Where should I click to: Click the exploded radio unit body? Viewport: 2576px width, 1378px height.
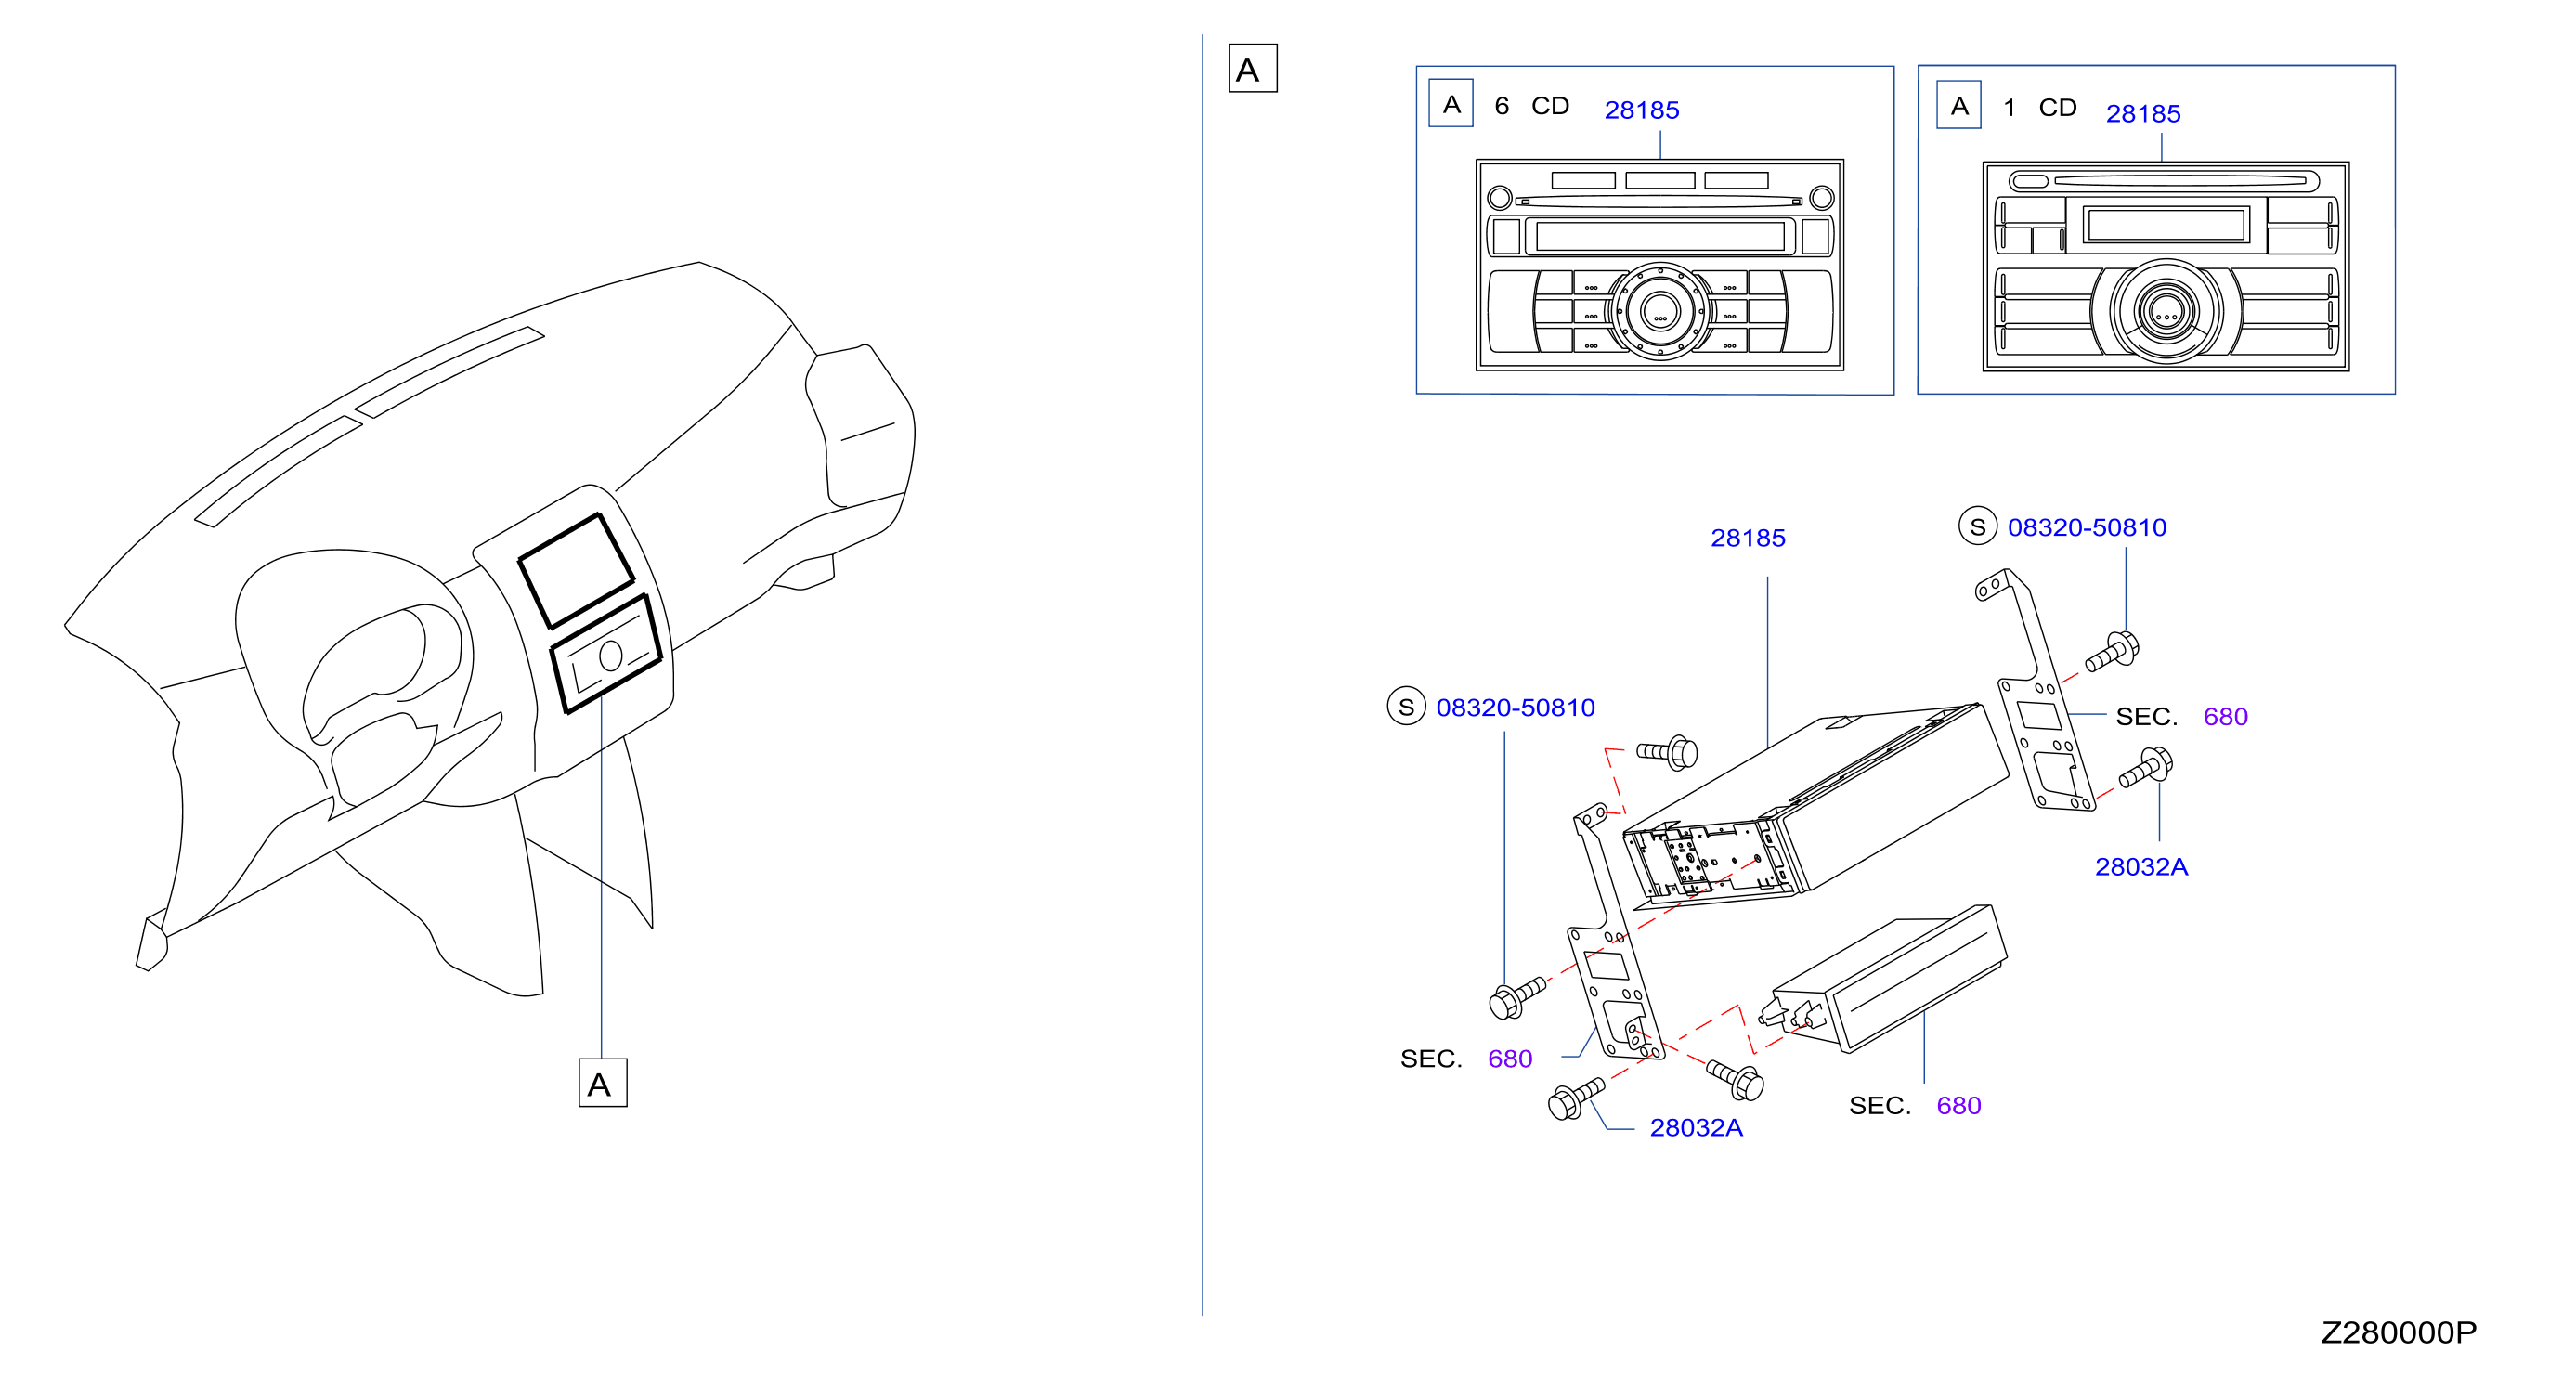(1815, 807)
